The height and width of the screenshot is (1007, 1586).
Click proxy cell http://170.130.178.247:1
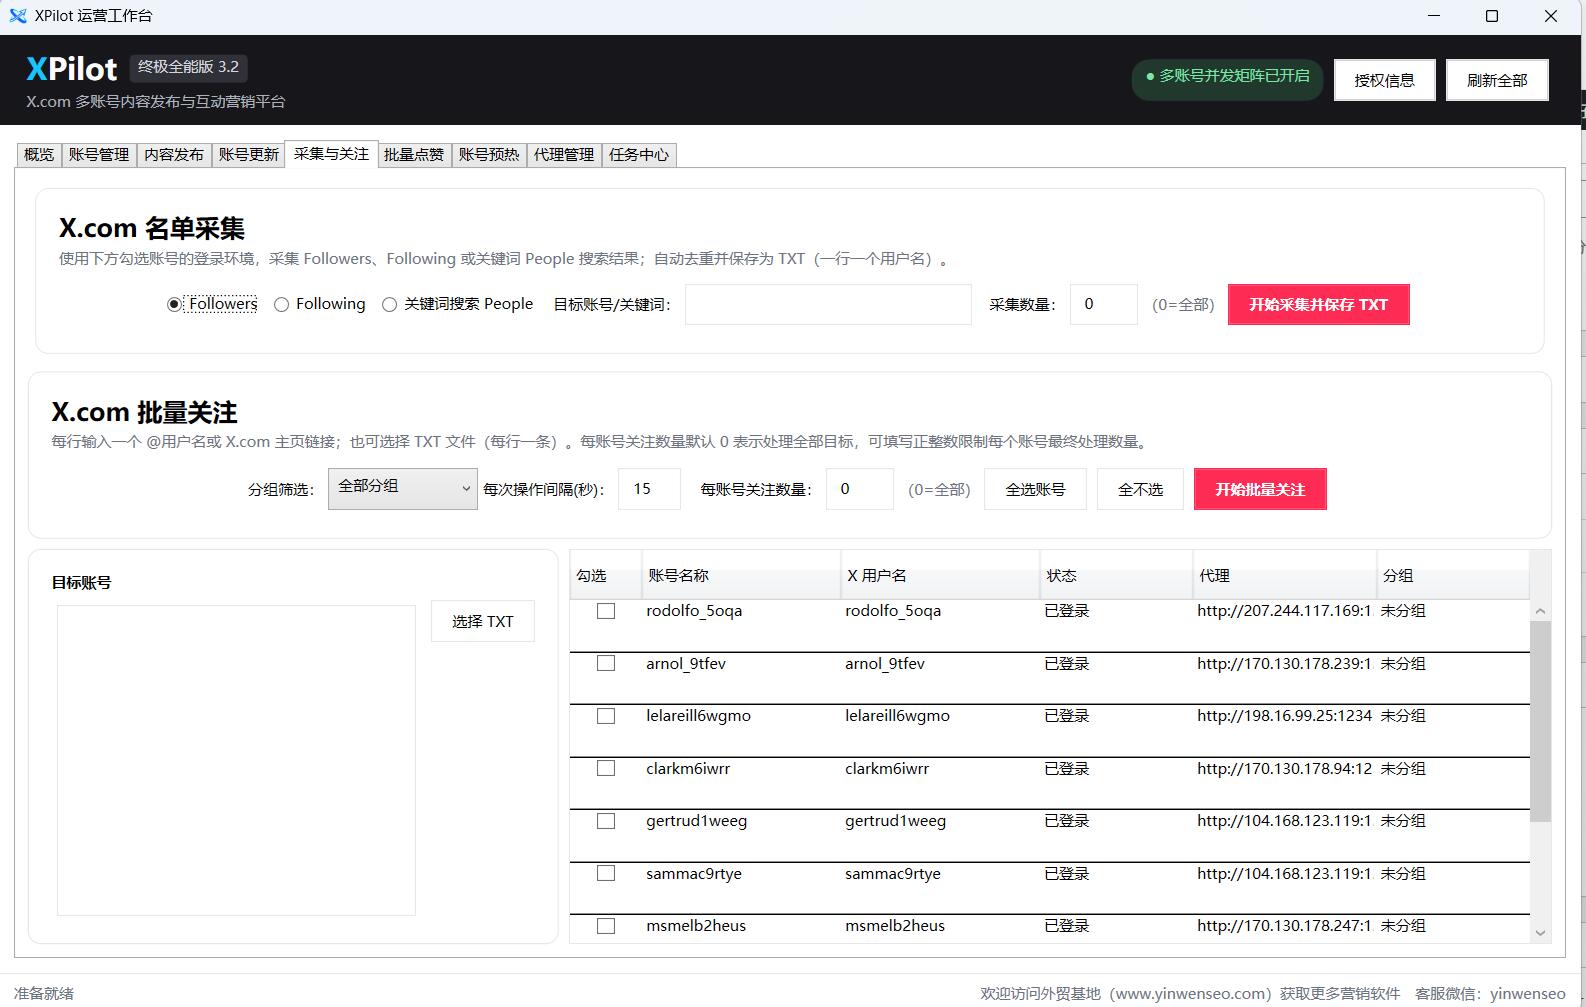point(1284,926)
